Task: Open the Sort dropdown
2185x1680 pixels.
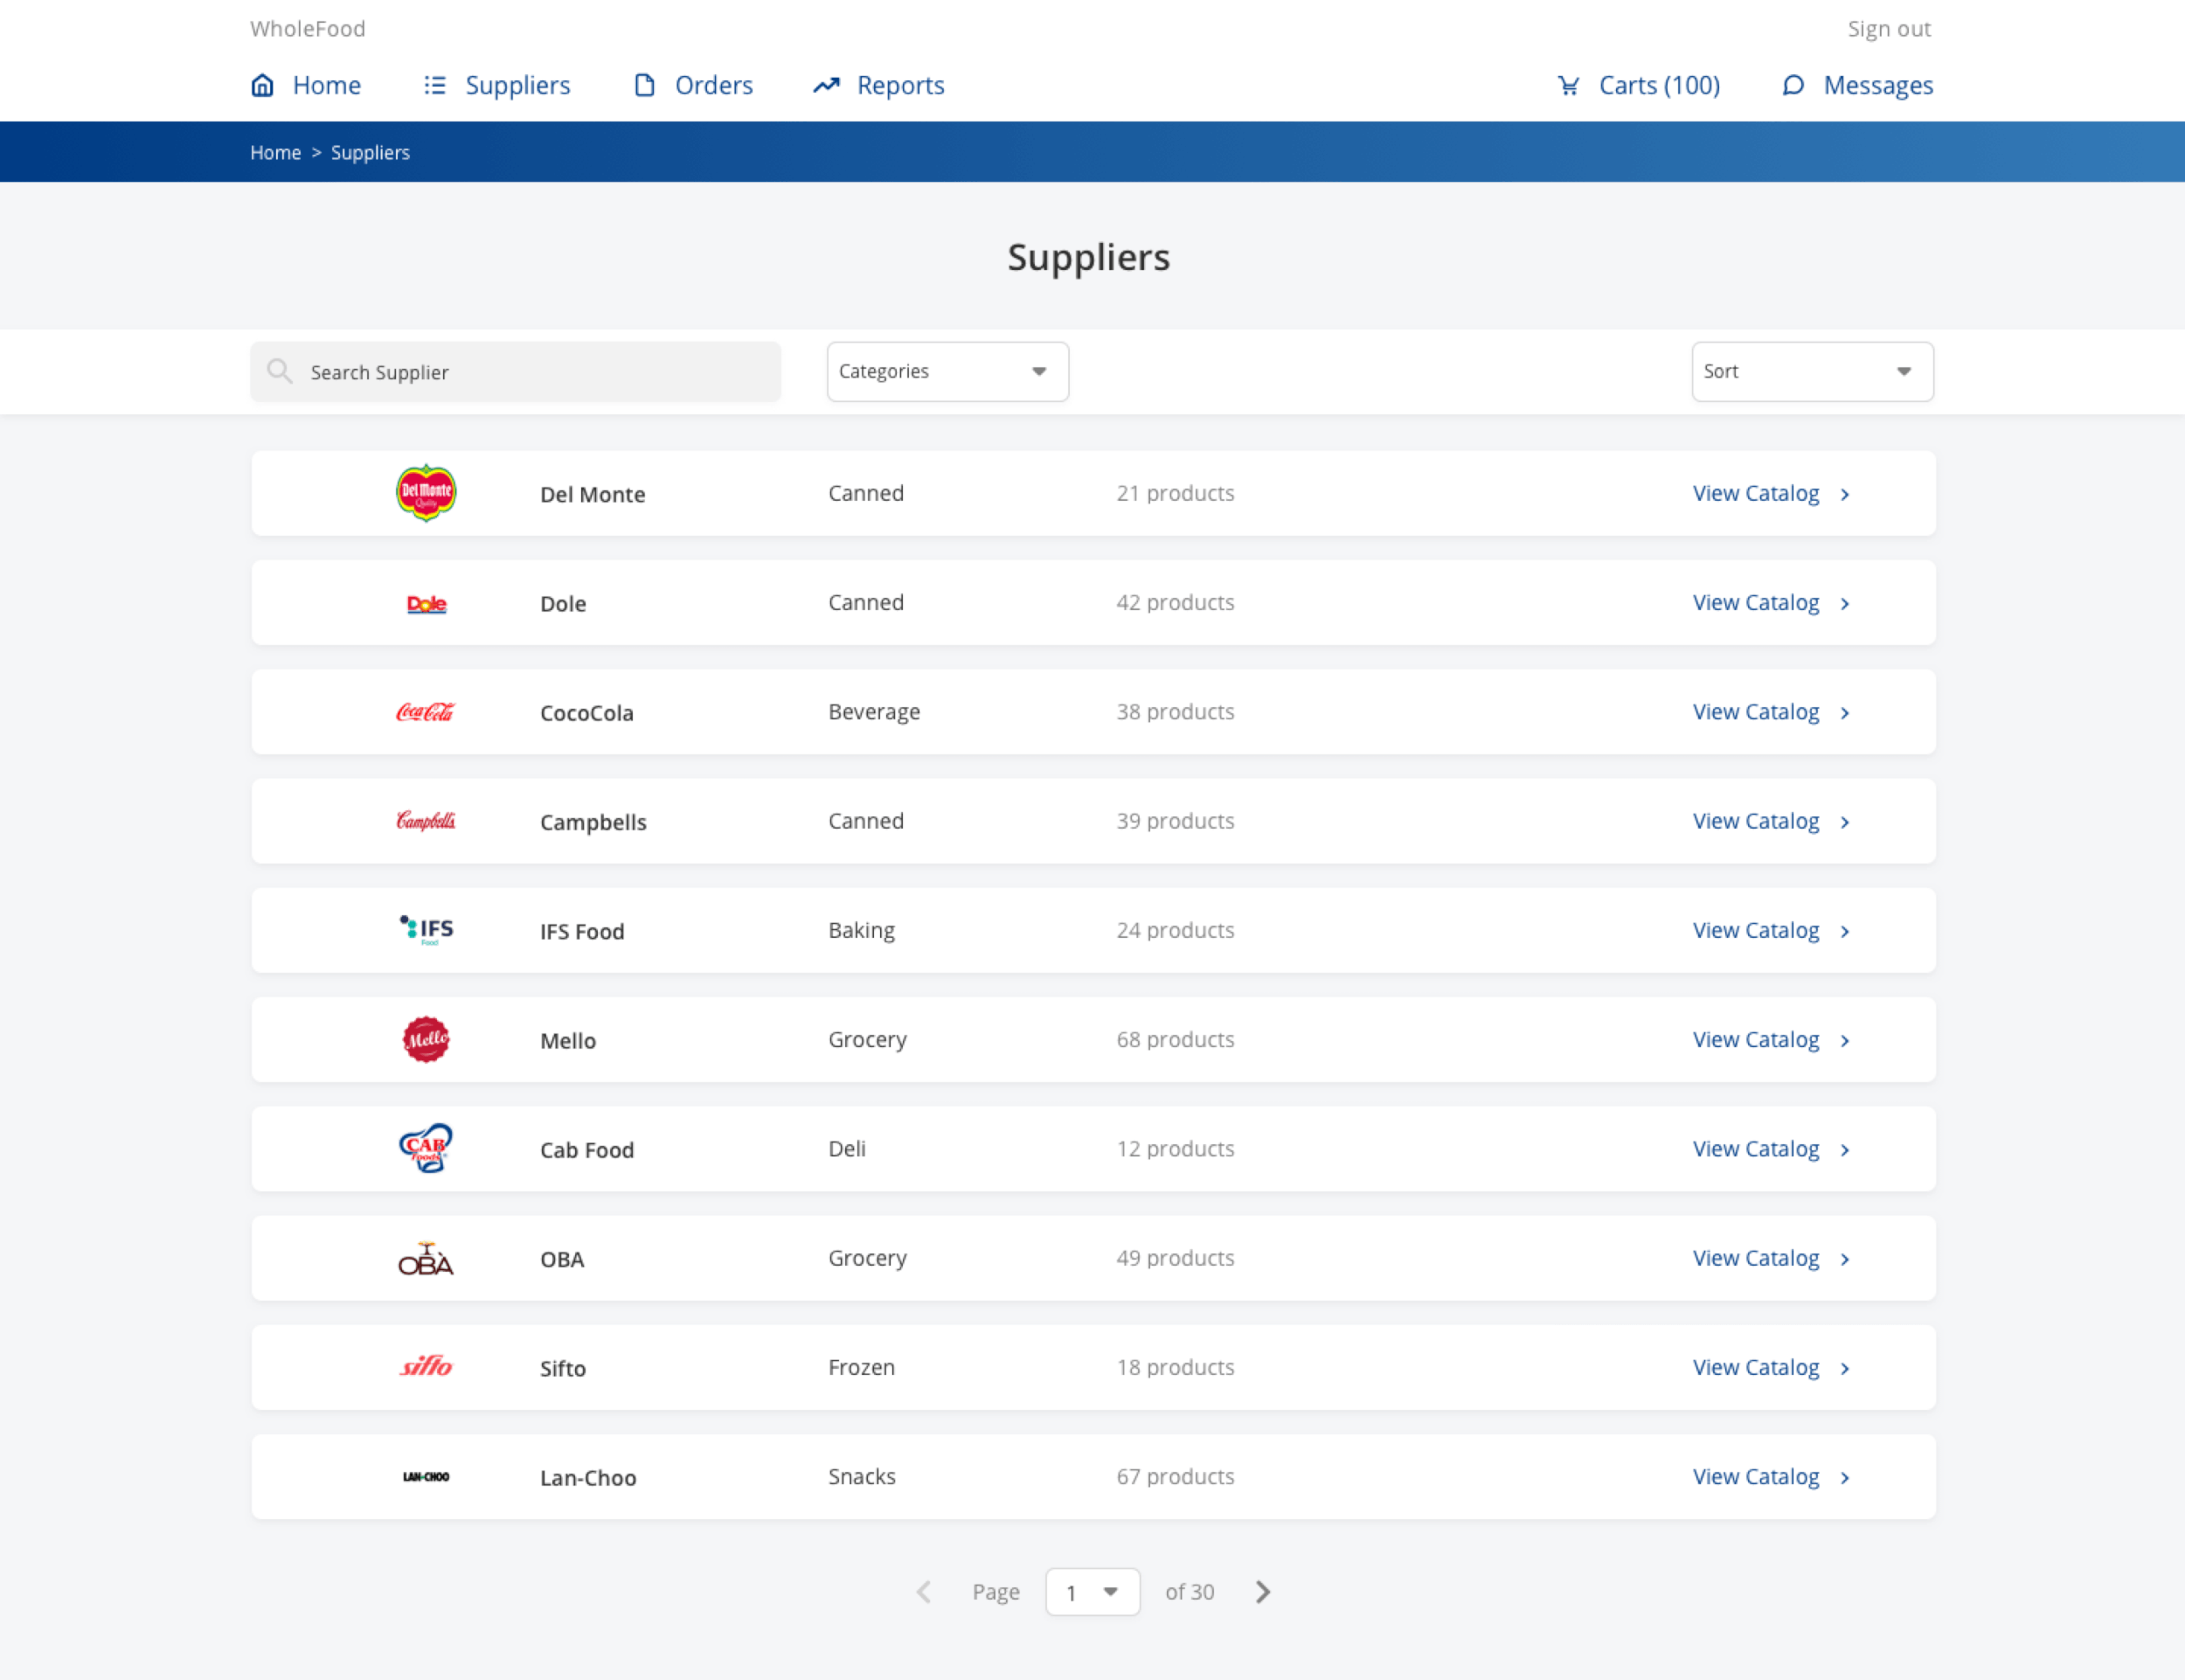Action: [1811, 372]
